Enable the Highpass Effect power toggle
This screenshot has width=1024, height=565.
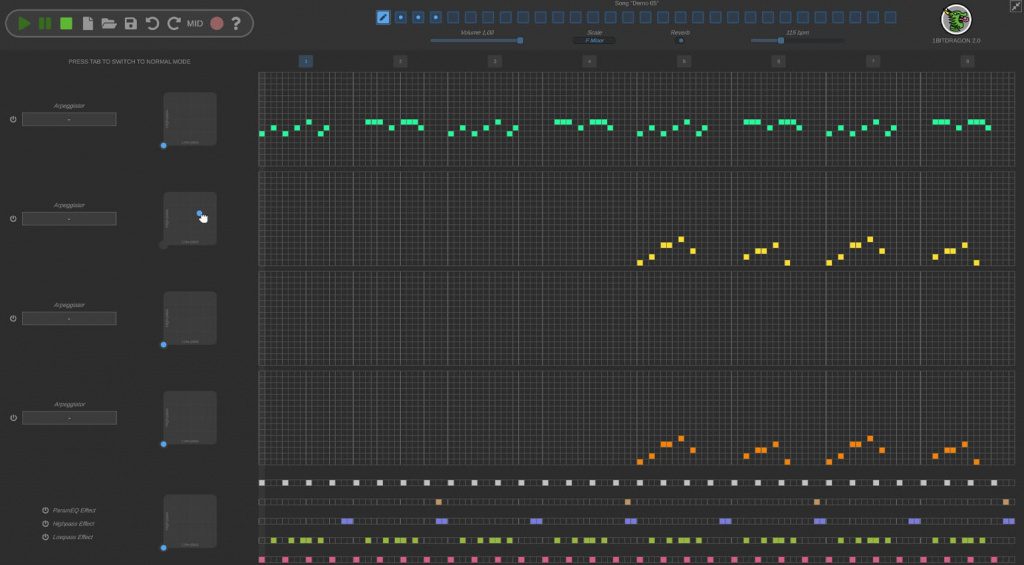[x=45, y=523]
